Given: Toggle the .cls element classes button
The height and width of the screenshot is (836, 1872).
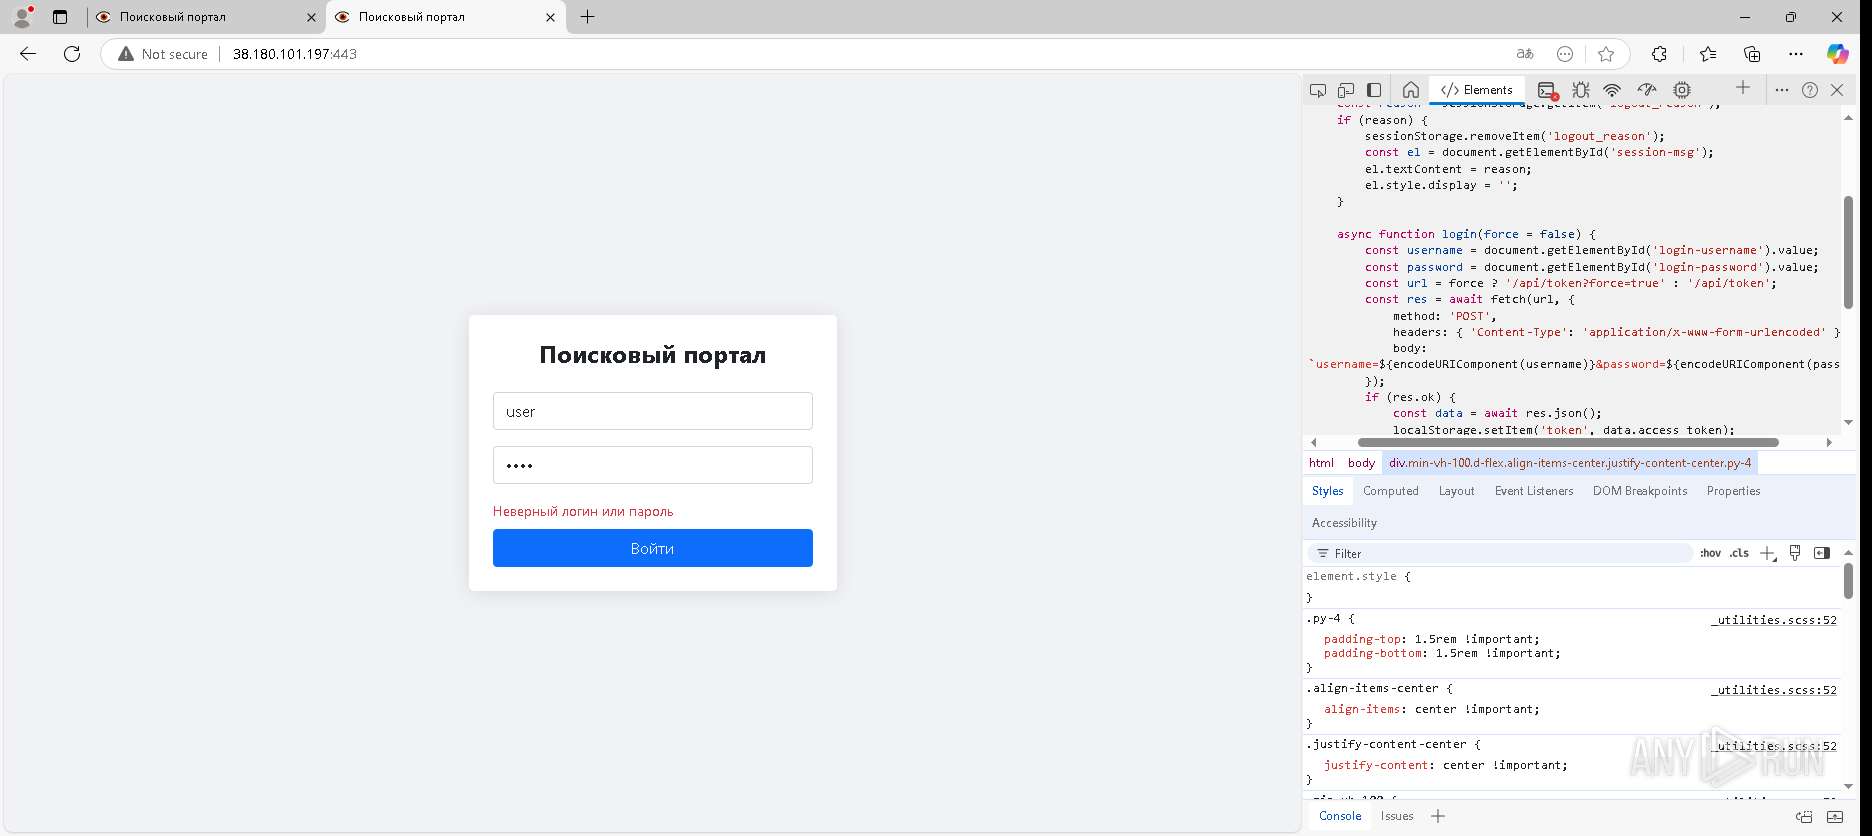Looking at the screenshot, I should (1739, 553).
